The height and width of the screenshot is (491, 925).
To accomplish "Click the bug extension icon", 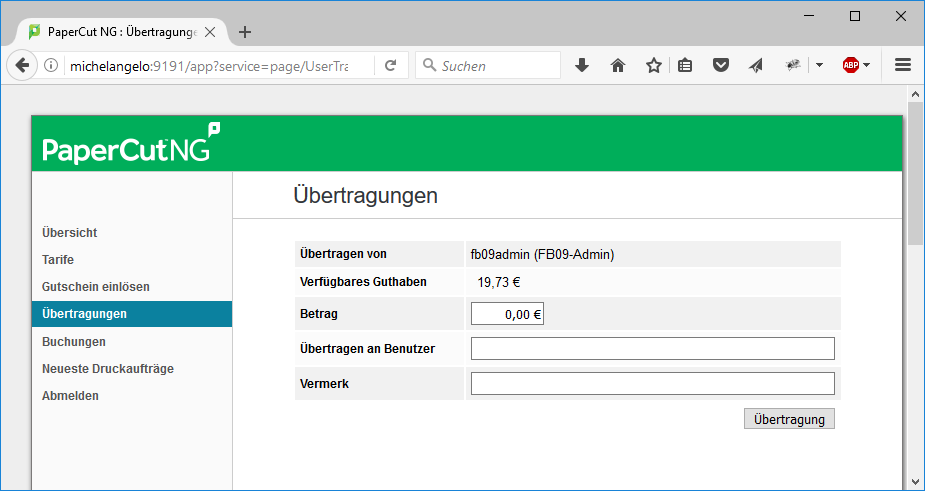I will [x=793, y=65].
